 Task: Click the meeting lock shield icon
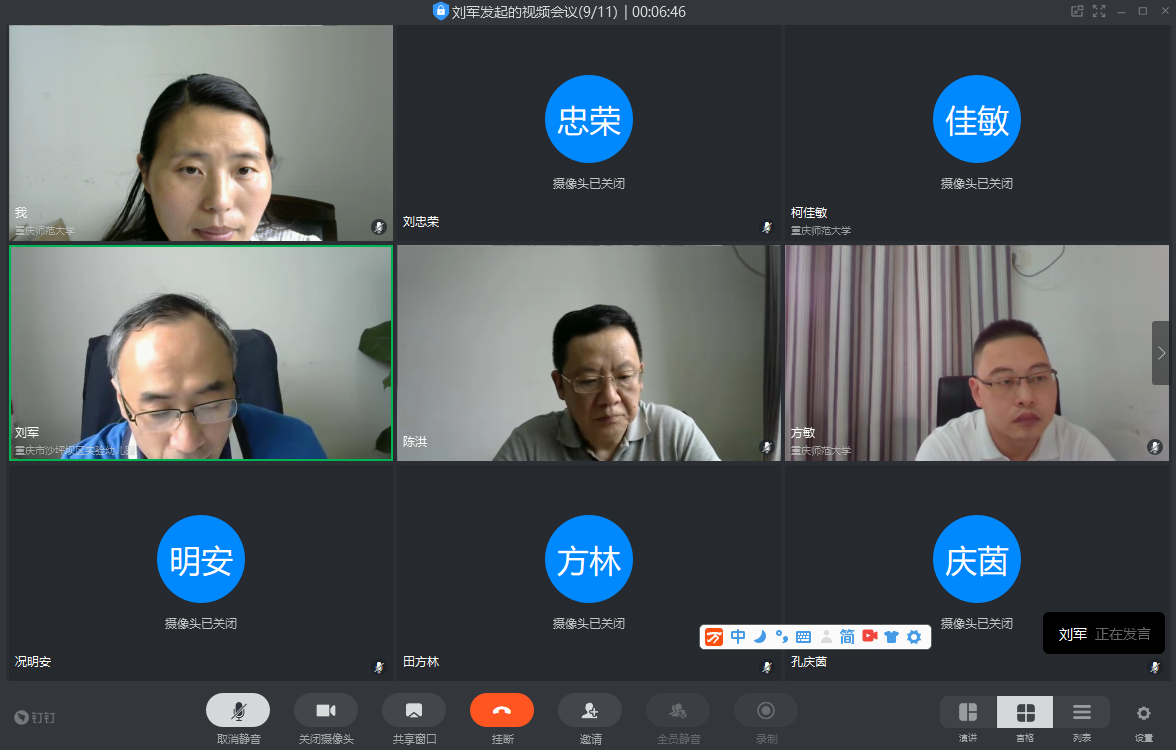pyautogui.click(x=440, y=11)
